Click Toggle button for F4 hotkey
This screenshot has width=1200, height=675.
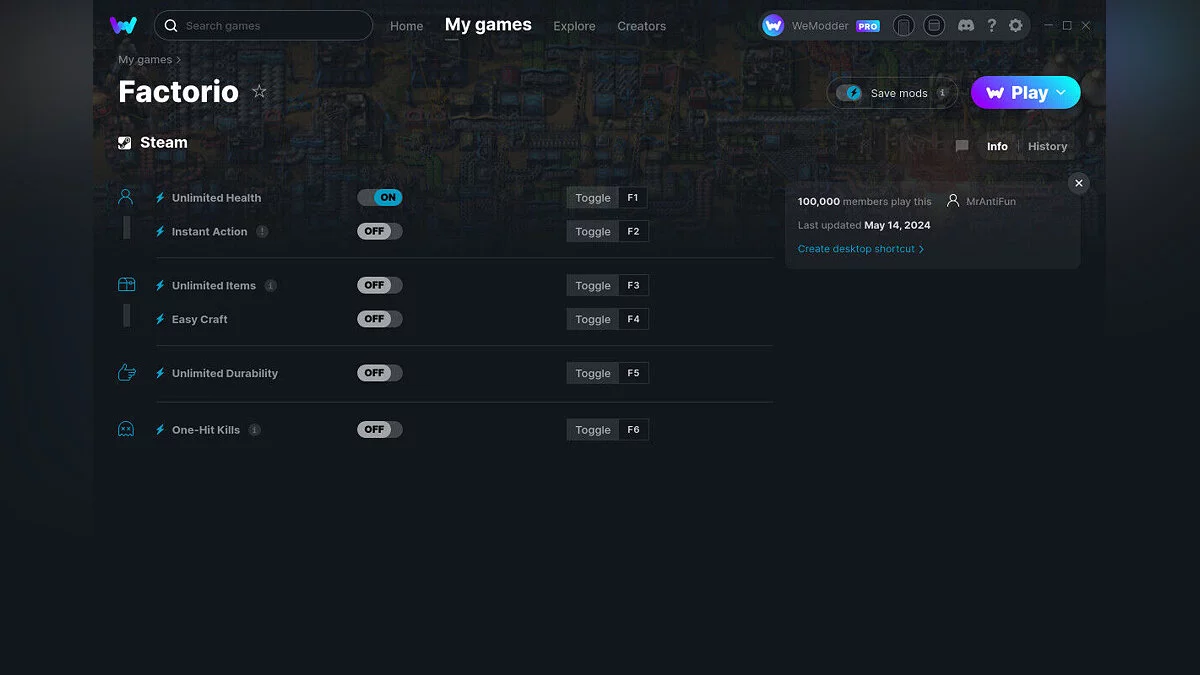pos(592,320)
